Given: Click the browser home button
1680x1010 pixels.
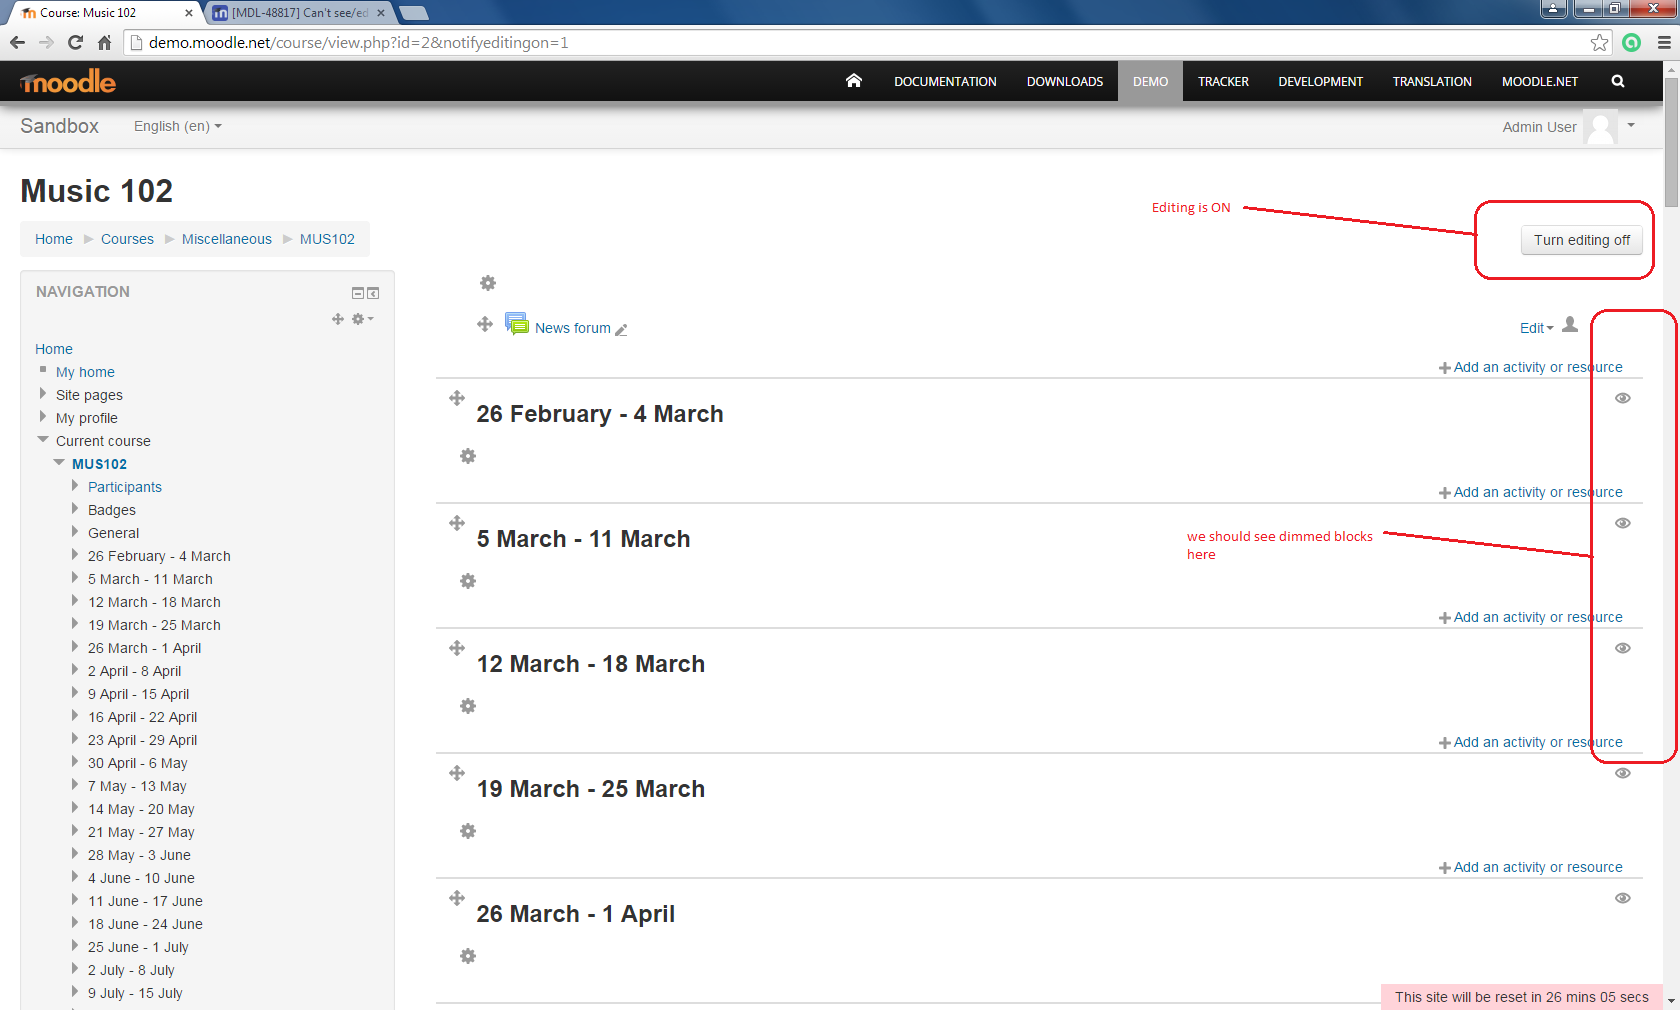Looking at the screenshot, I should [x=104, y=42].
